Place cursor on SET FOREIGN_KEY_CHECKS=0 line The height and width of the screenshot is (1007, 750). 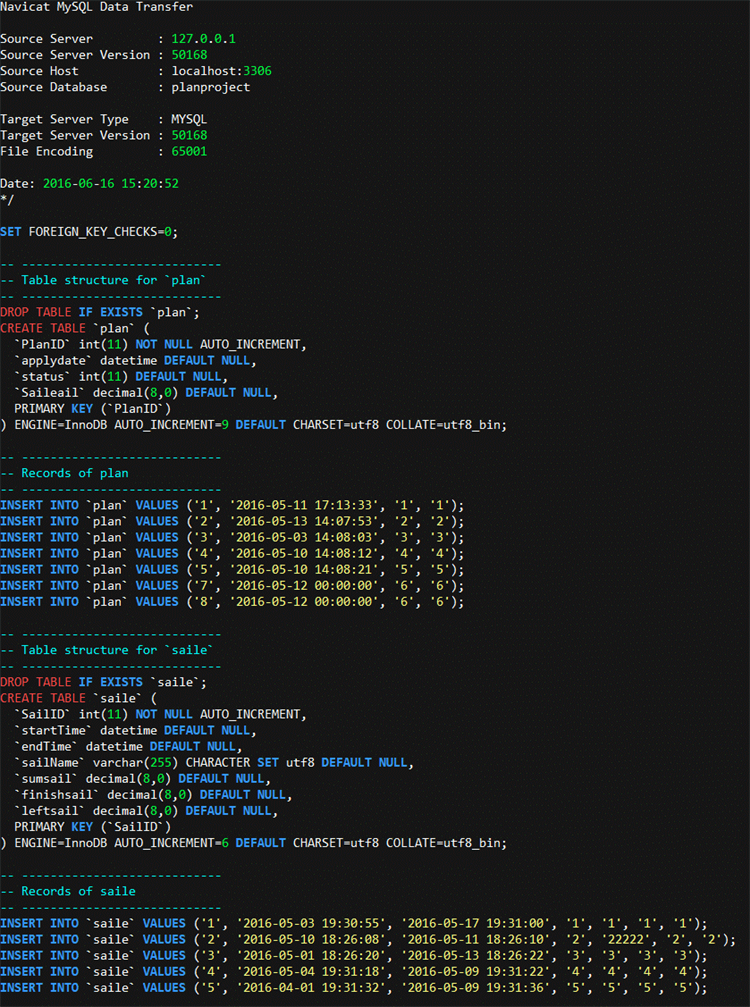tap(89, 232)
